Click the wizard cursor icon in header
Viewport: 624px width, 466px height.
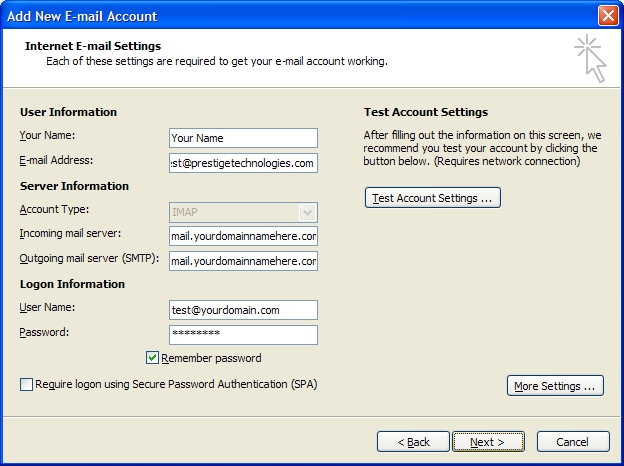point(591,58)
